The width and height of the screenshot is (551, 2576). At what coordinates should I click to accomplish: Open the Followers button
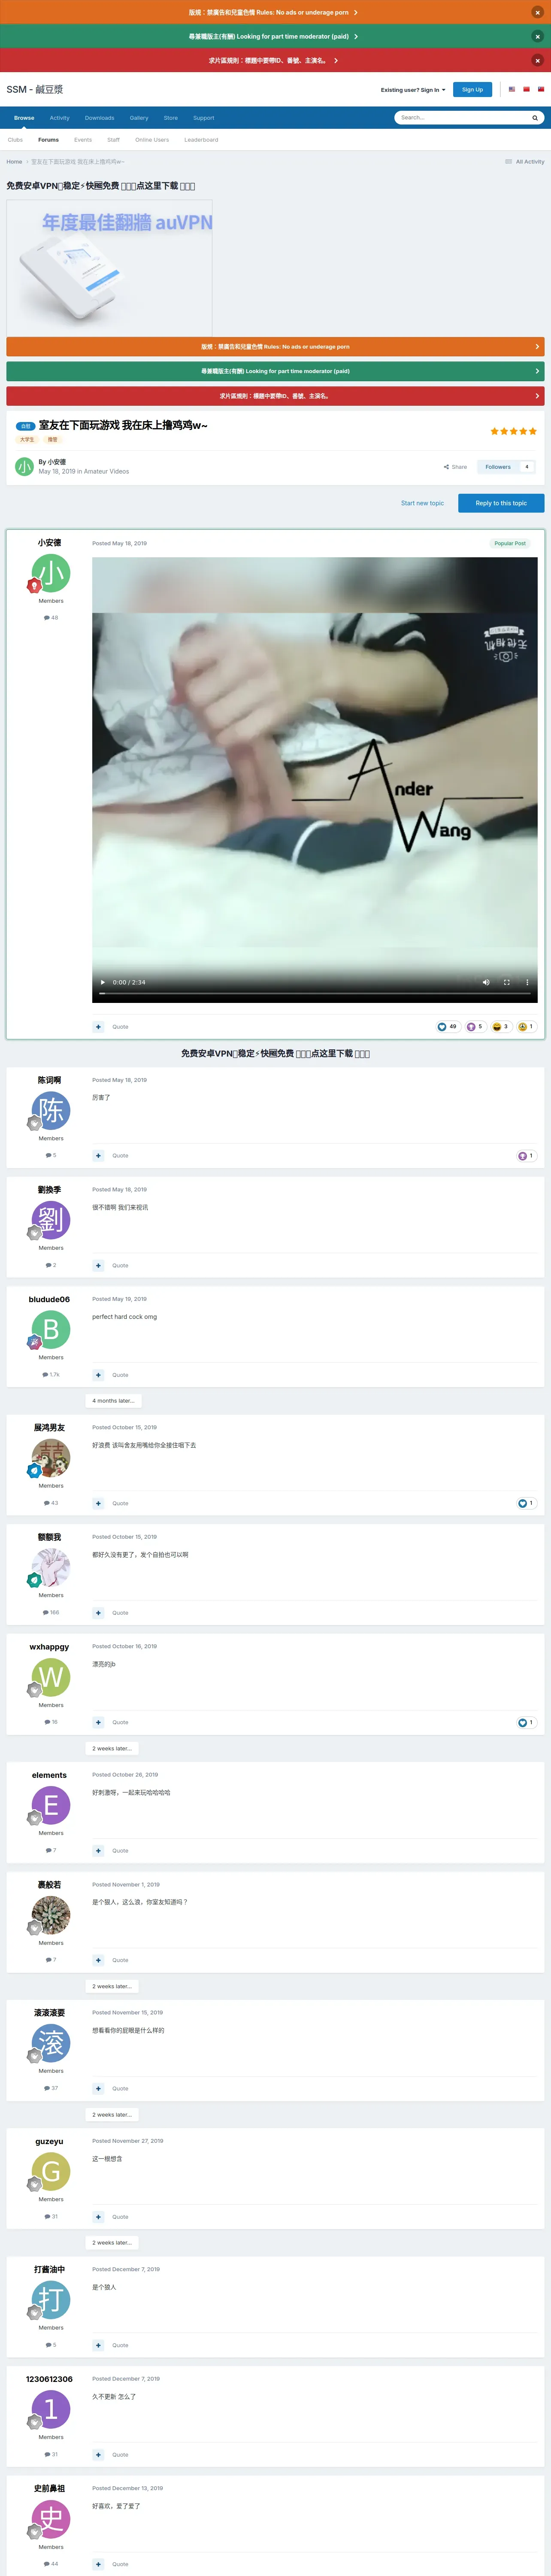coord(498,467)
